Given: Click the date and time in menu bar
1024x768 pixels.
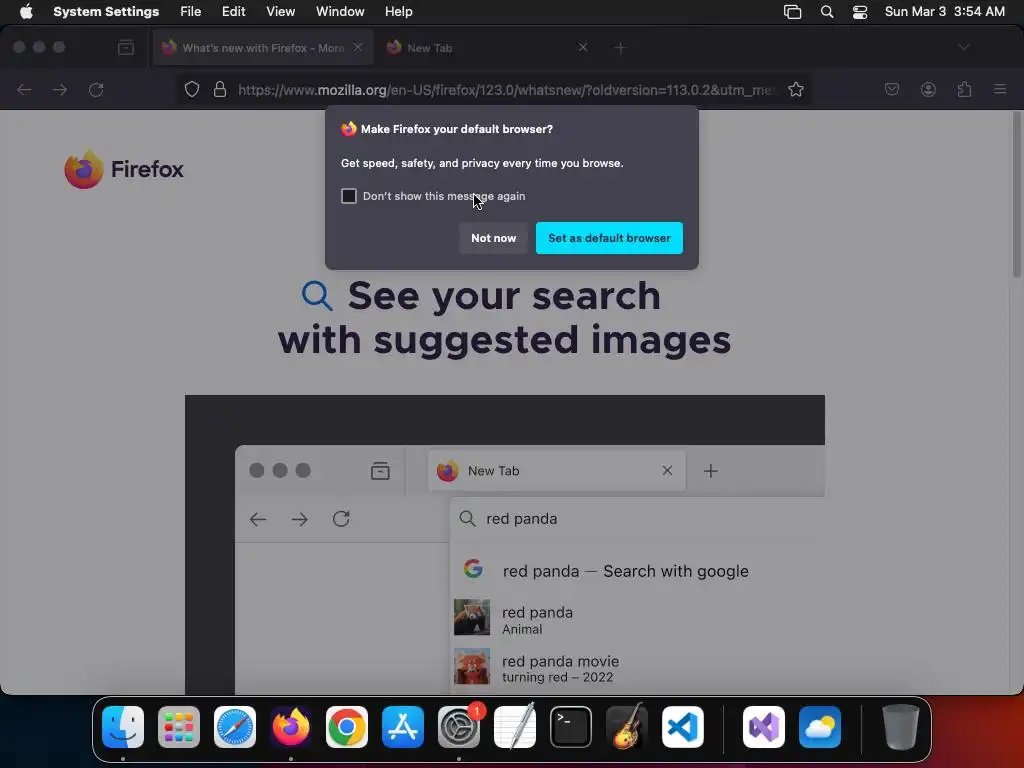Looking at the screenshot, I should (x=944, y=11).
